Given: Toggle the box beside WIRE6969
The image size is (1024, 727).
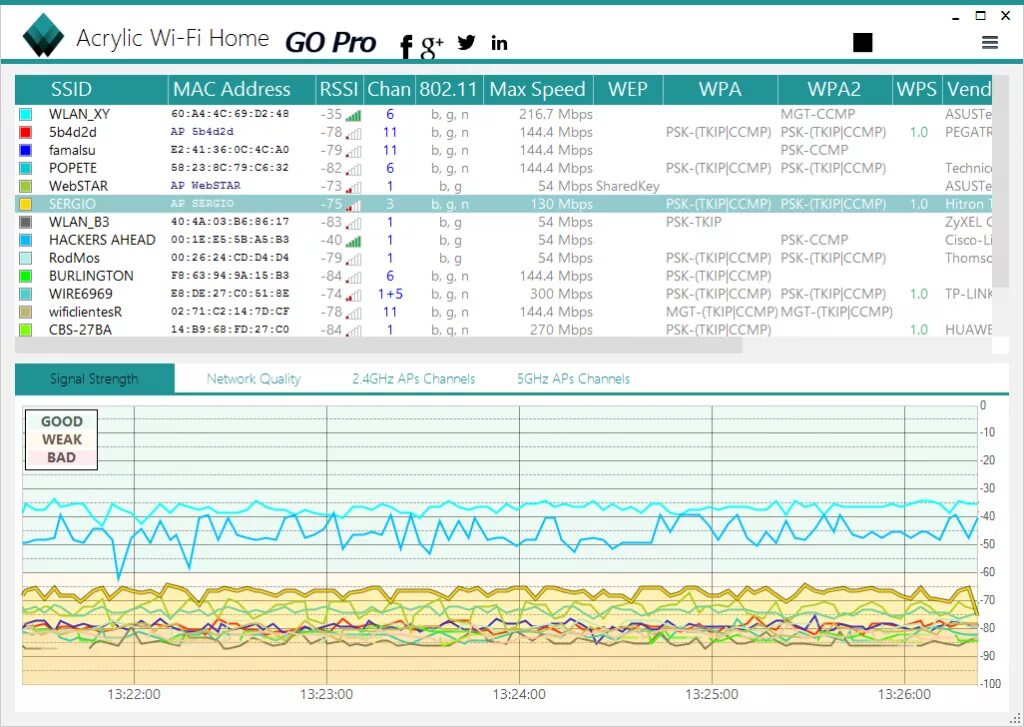Looking at the screenshot, I should coord(25,294).
